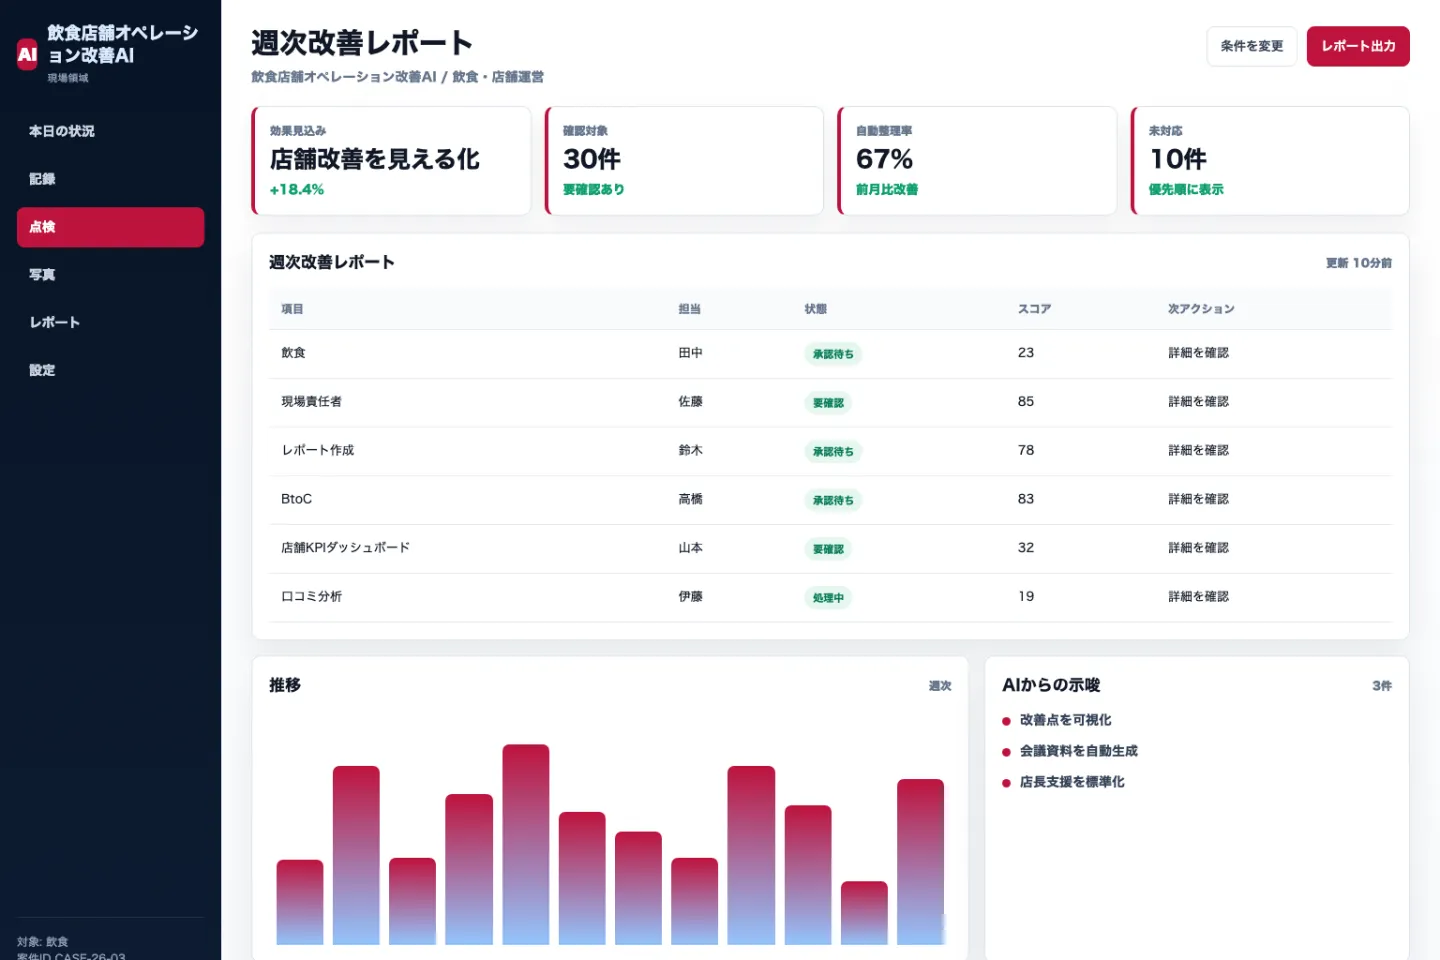Click the 項目 column header
The image size is (1440, 960).
click(x=292, y=309)
